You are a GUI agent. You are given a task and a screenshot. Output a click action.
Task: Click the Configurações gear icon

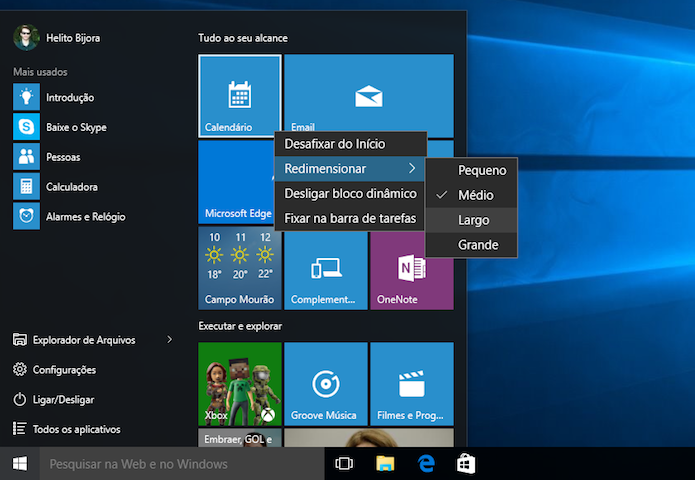coord(20,369)
